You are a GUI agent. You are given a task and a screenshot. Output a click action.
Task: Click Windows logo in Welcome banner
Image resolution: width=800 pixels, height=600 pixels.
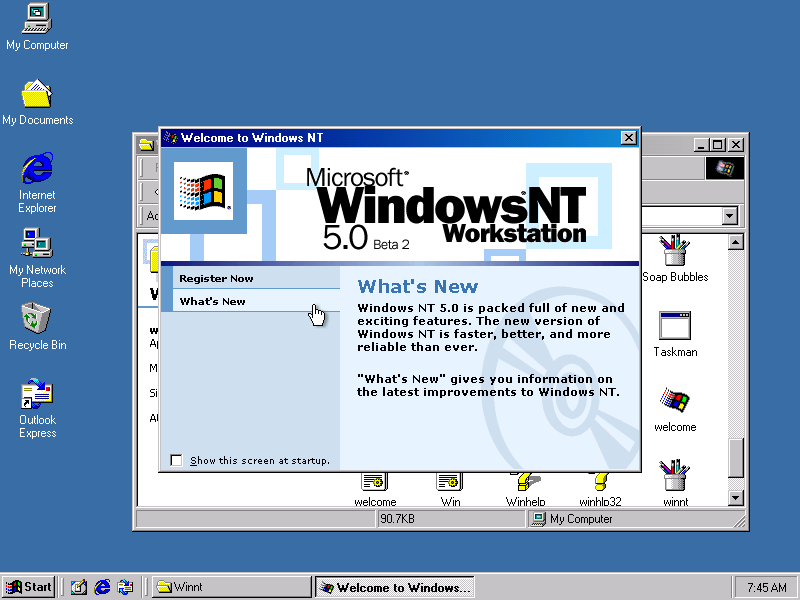203,191
